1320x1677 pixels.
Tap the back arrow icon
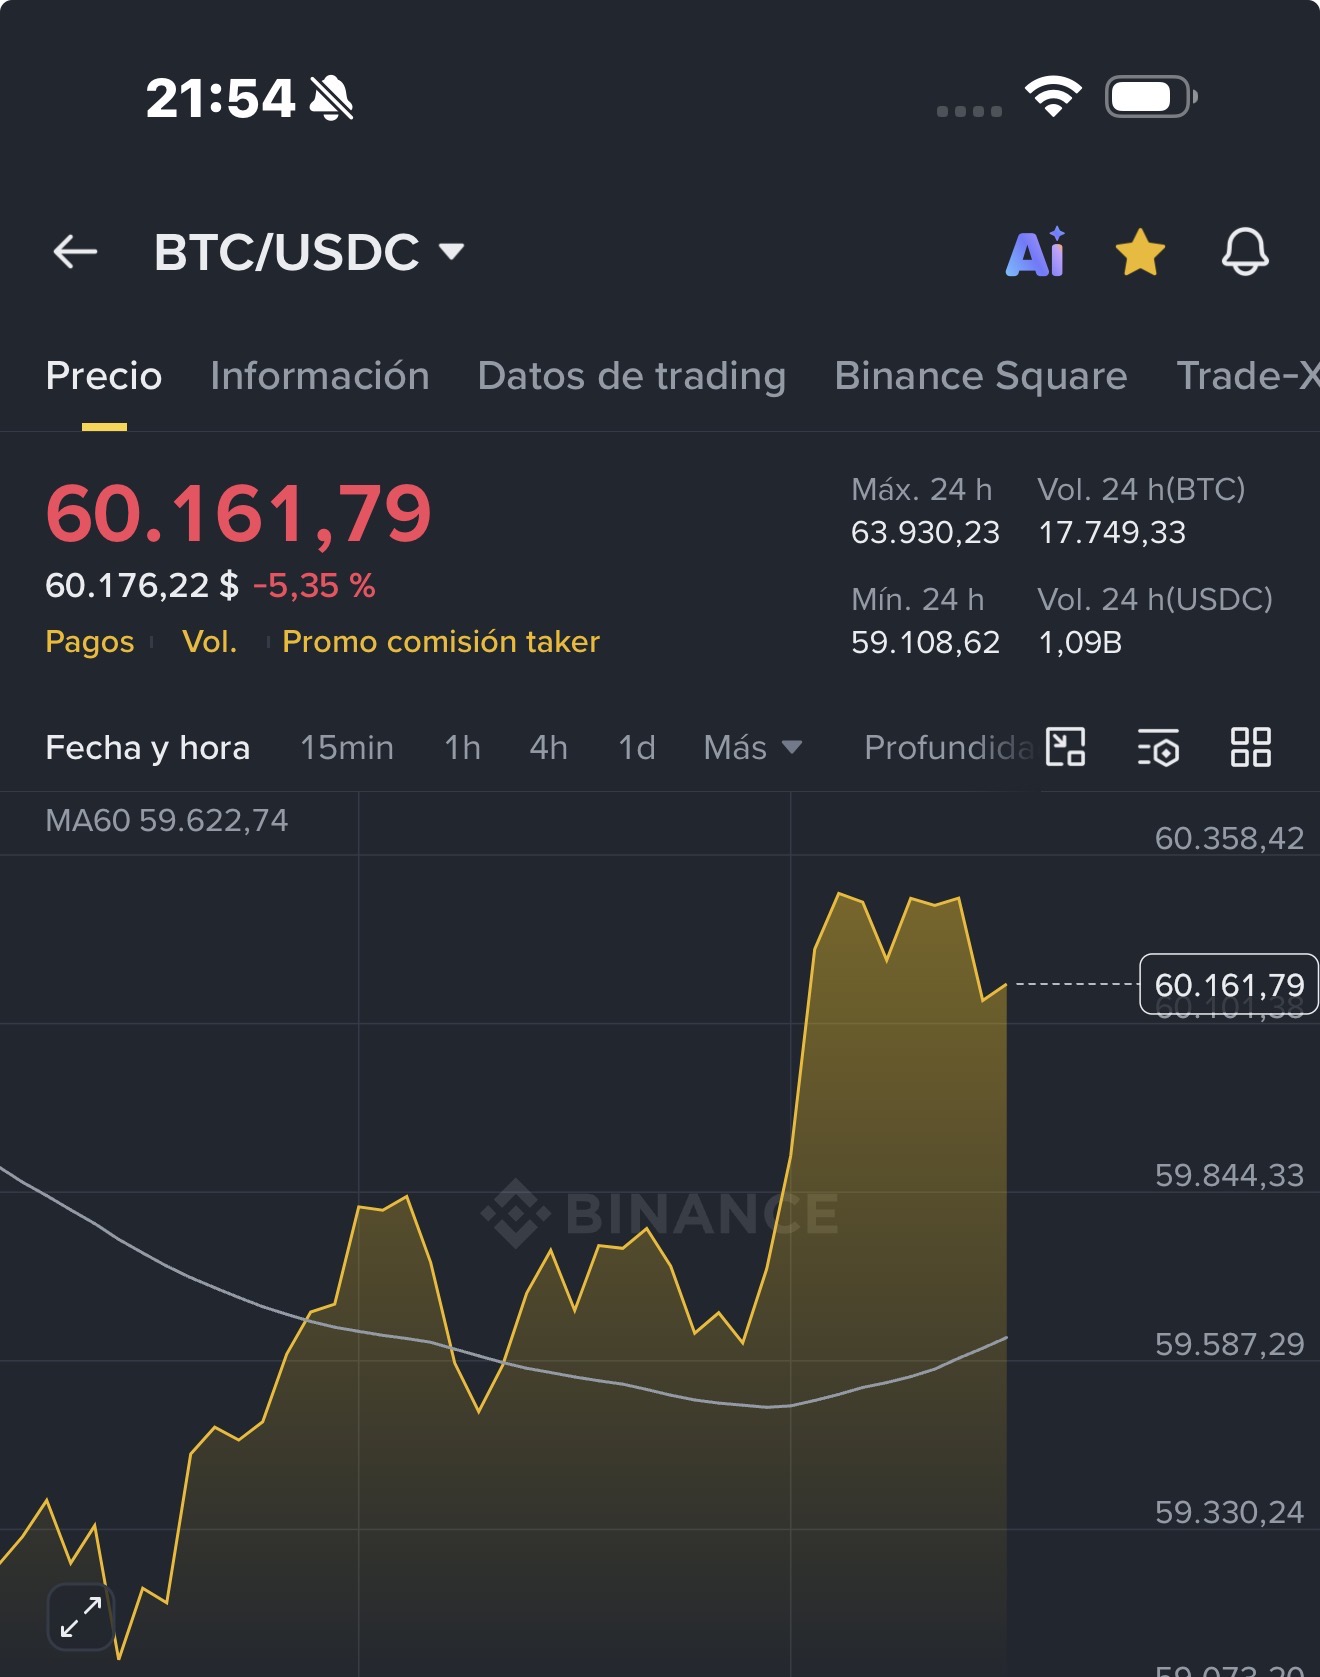75,252
